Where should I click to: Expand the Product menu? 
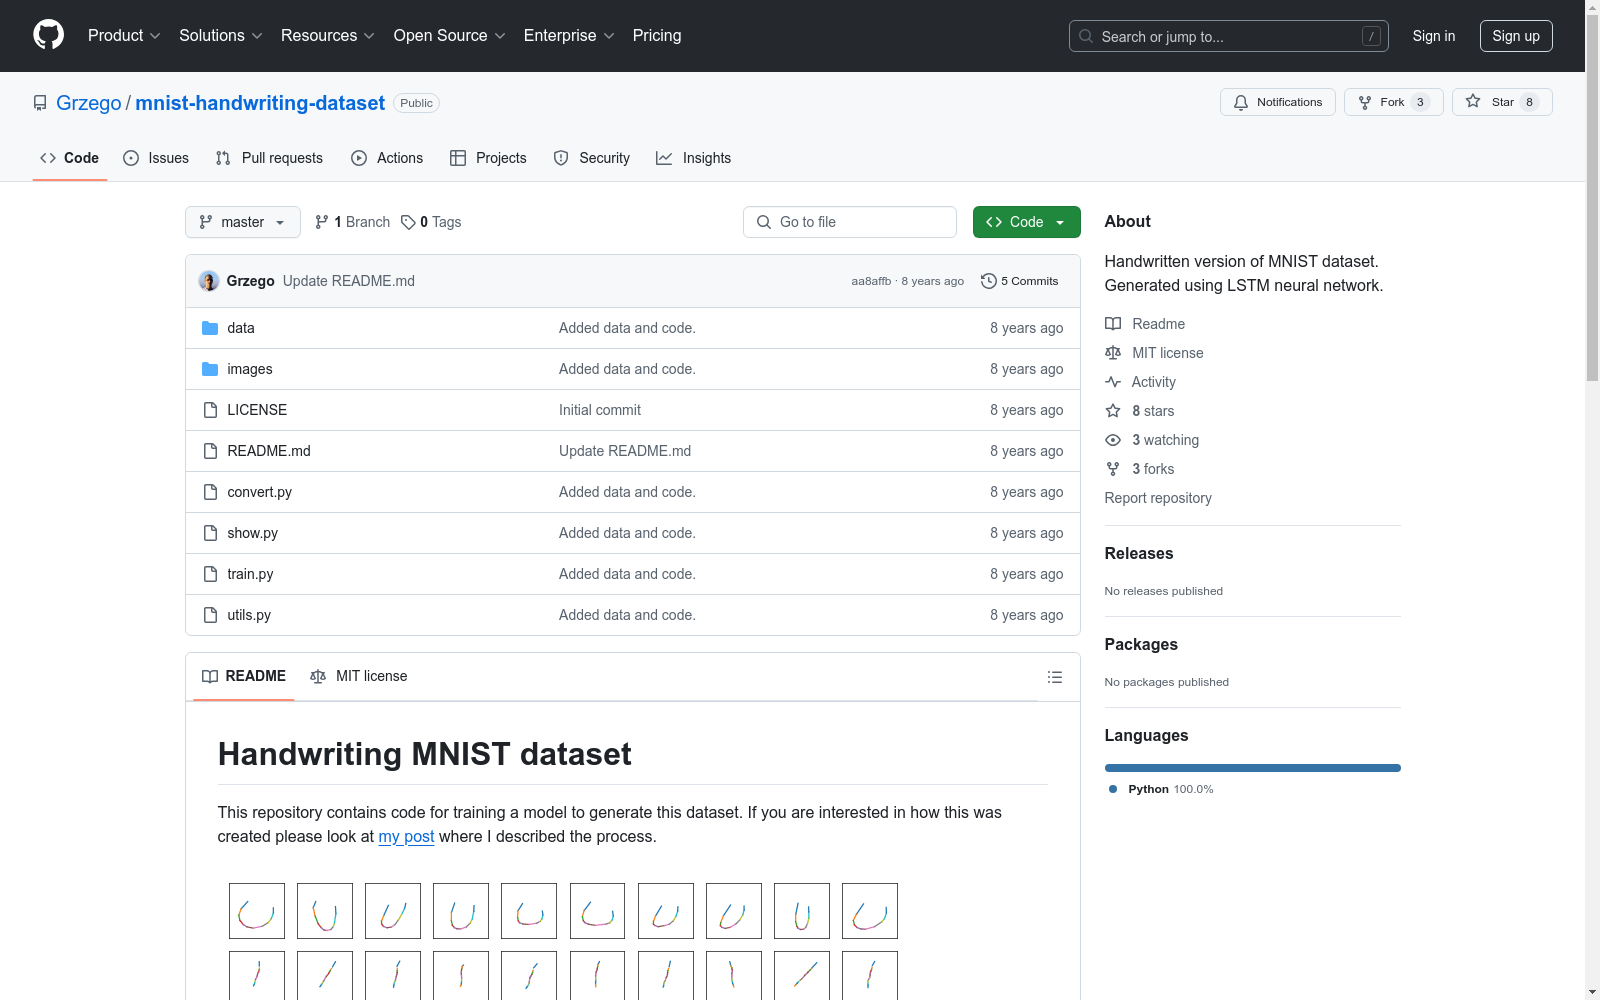pyautogui.click(x=124, y=36)
